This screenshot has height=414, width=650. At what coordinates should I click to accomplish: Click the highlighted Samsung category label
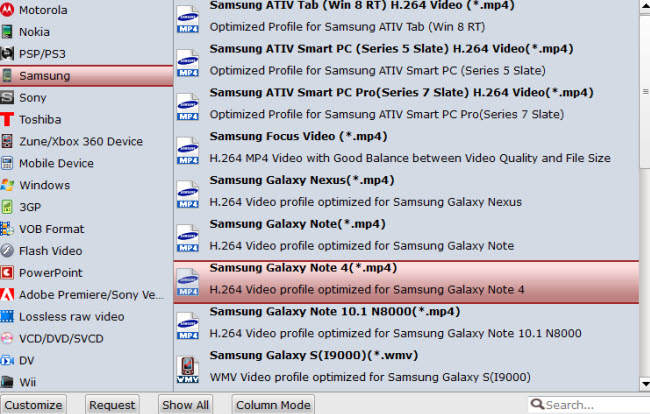click(44, 75)
